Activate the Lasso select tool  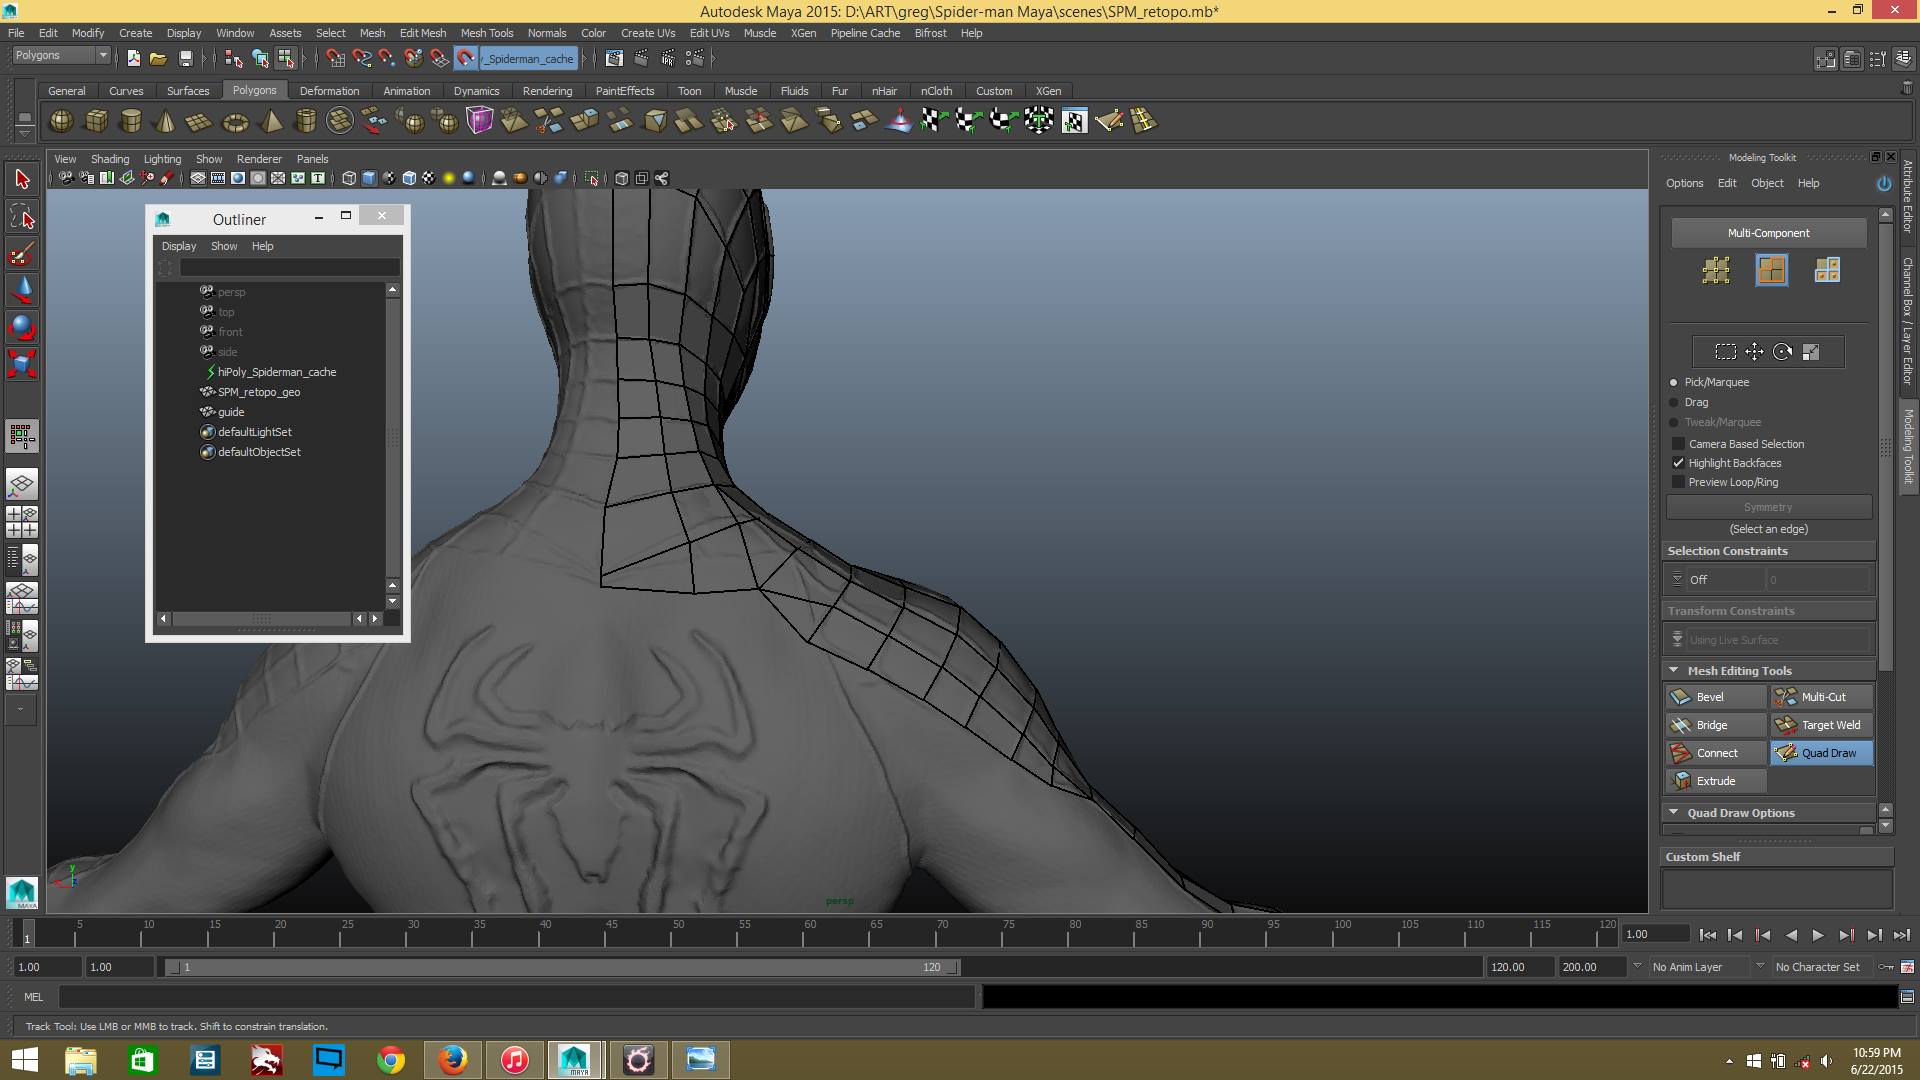point(22,217)
